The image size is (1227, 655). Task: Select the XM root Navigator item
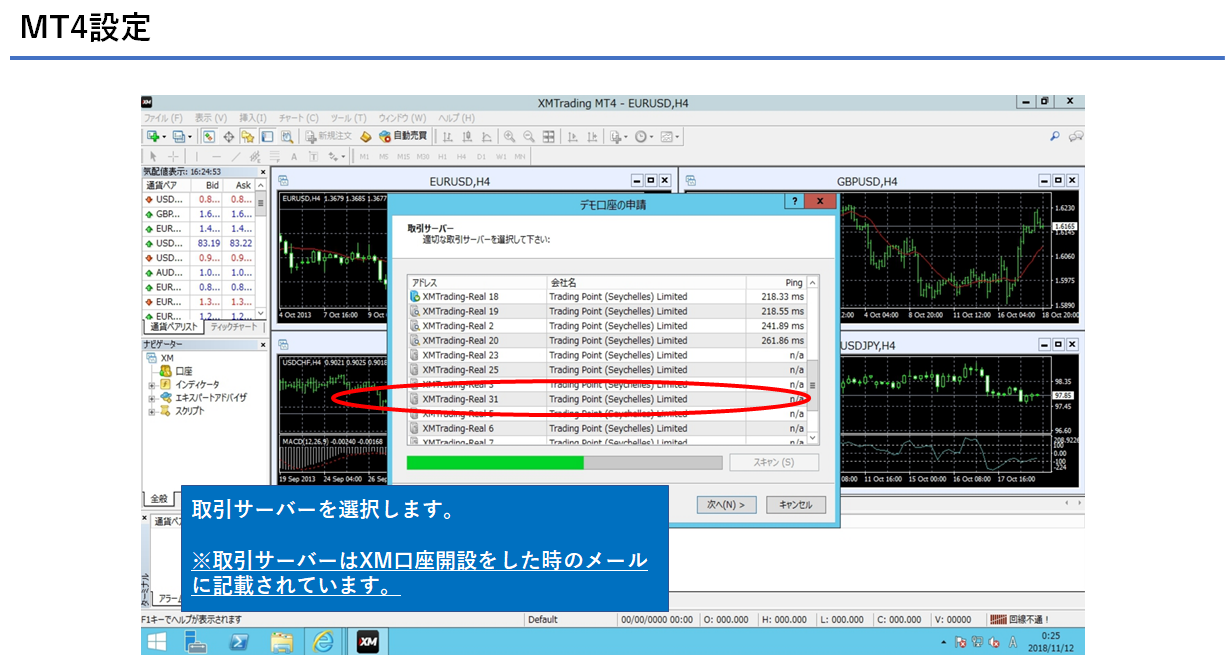167,358
